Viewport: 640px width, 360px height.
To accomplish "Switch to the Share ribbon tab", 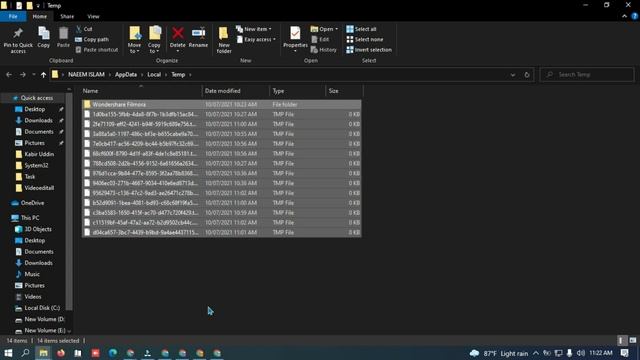I will click(67, 16).
